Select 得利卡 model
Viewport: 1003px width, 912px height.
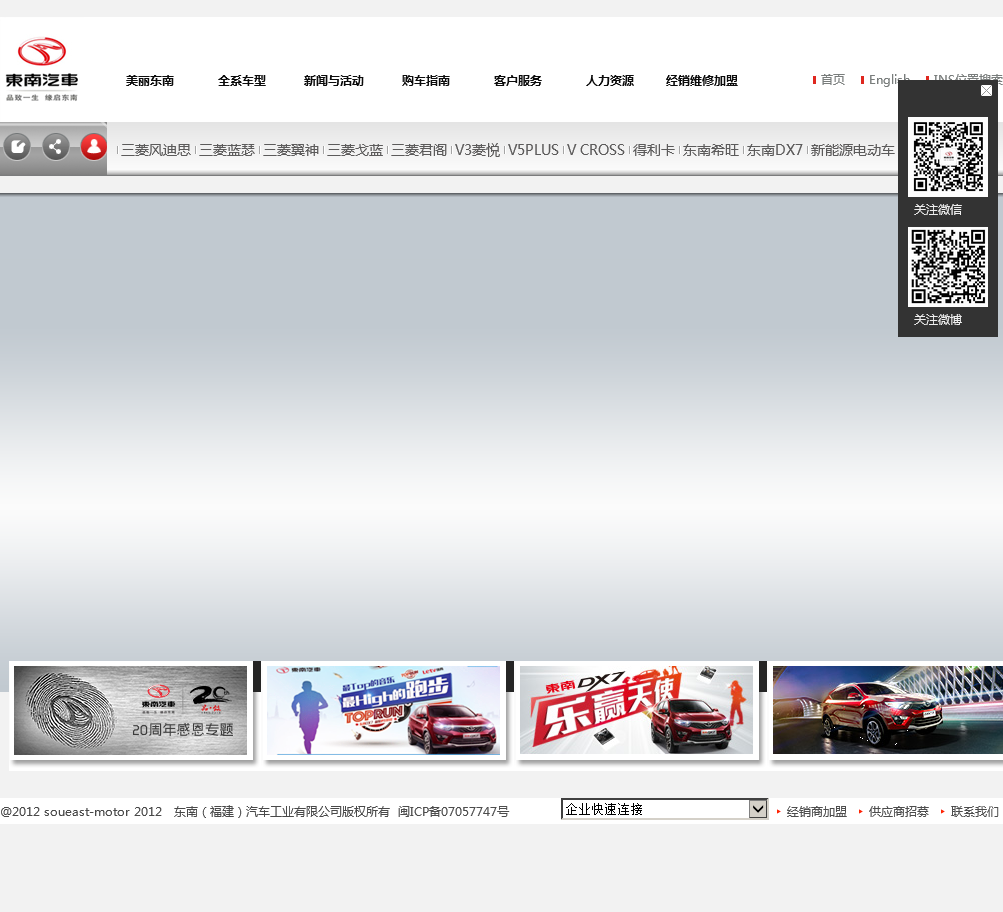click(654, 150)
